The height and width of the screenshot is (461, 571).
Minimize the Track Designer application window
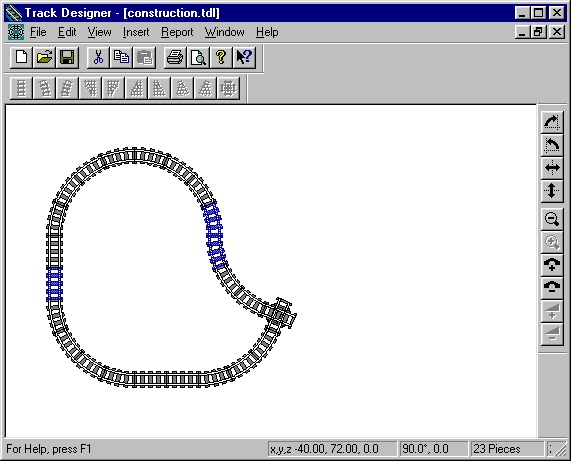tap(522, 13)
